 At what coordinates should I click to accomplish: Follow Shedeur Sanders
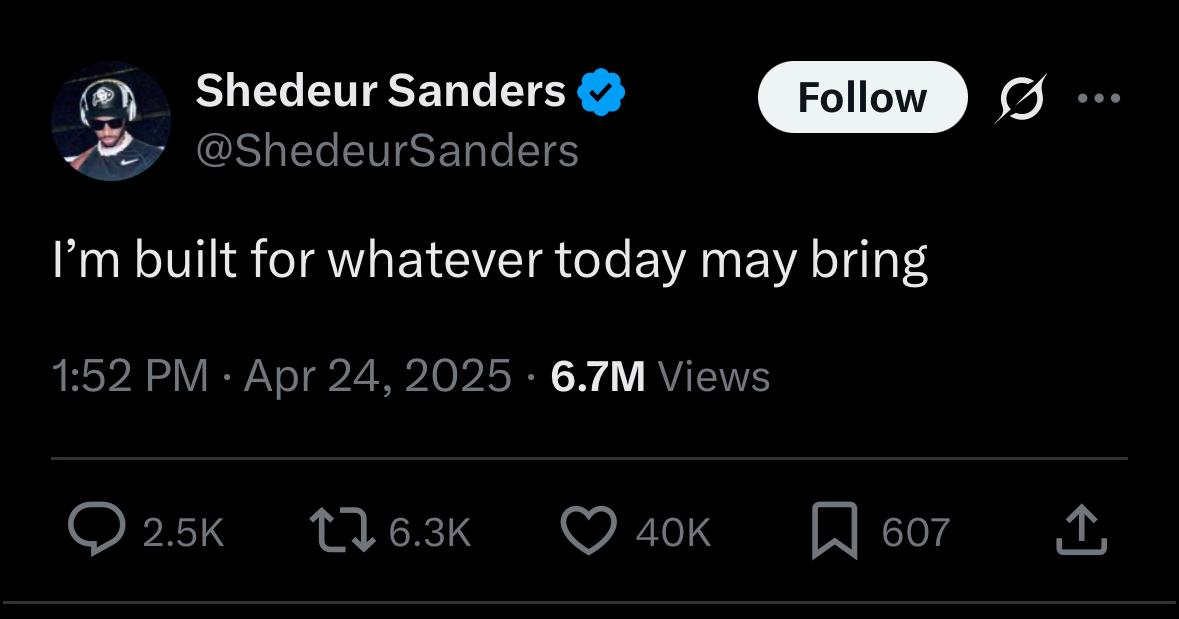point(862,97)
